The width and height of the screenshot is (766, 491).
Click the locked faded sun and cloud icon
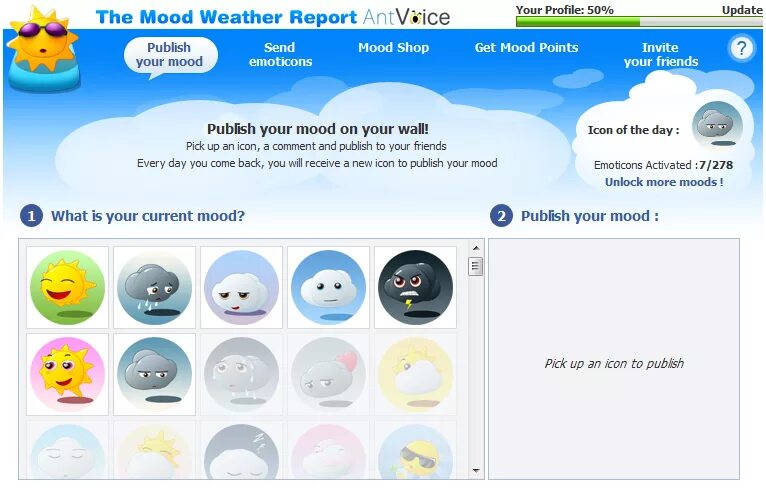pyautogui.click(x=154, y=450)
